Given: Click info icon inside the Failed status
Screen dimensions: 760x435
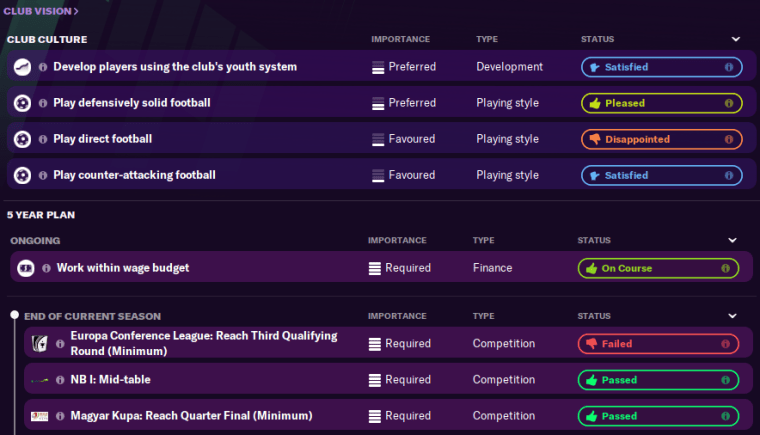Looking at the screenshot, I should click(725, 343).
